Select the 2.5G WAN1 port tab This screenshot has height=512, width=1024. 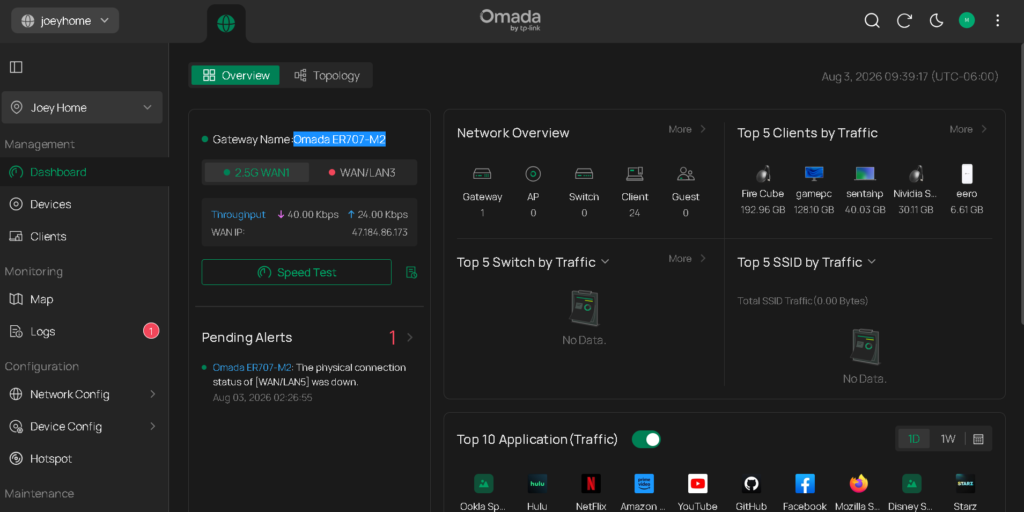(x=257, y=172)
